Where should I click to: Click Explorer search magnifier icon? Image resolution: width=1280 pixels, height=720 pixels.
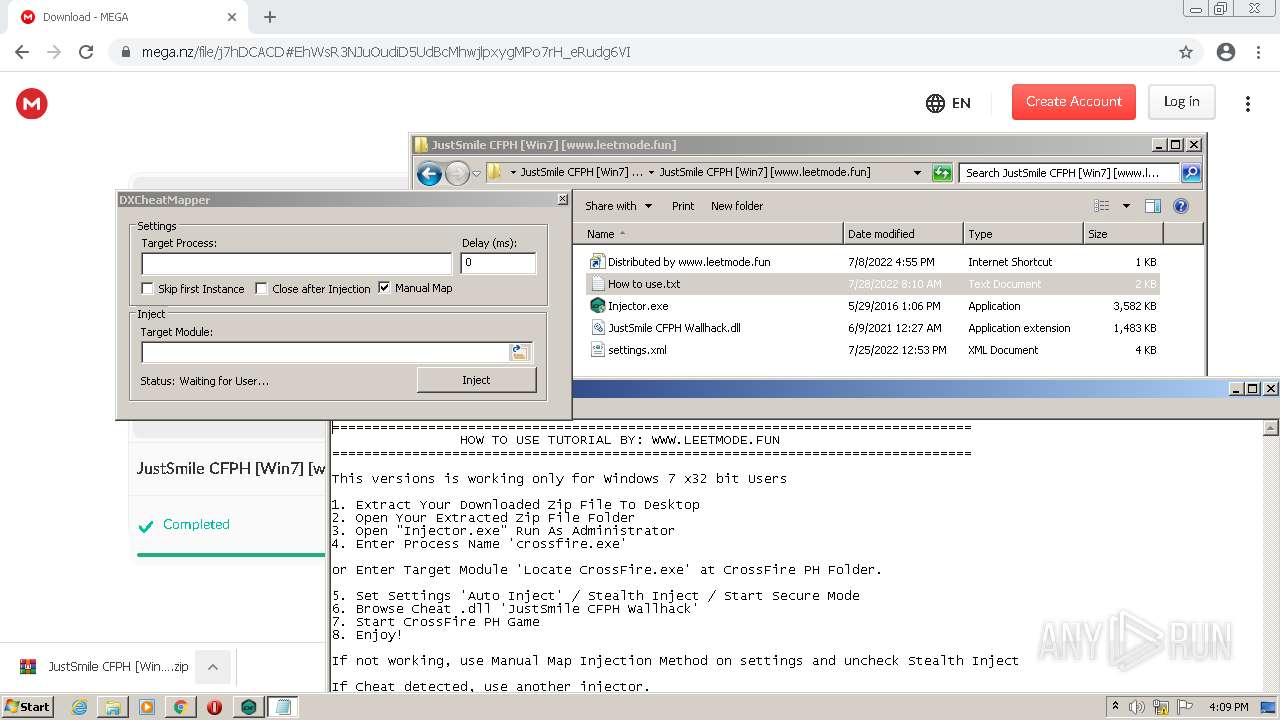[x=1191, y=173]
